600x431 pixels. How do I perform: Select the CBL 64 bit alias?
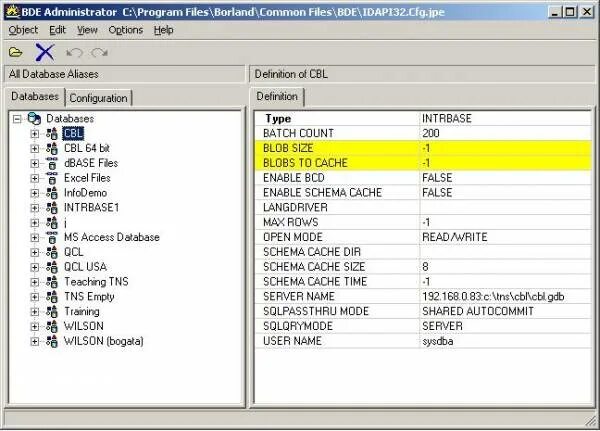pyautogui.click(x=87, y=148)
